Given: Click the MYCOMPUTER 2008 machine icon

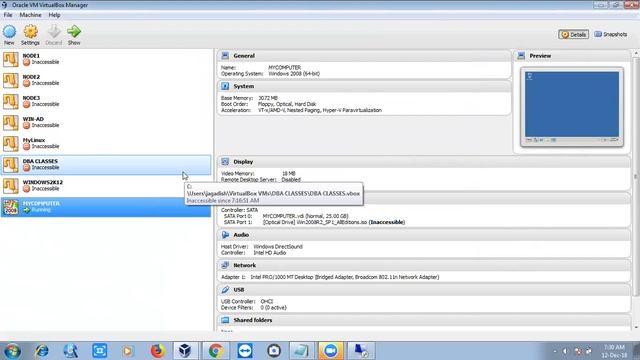Looking at the screenshot, I should pyautogui.click(x=11, y=207).
